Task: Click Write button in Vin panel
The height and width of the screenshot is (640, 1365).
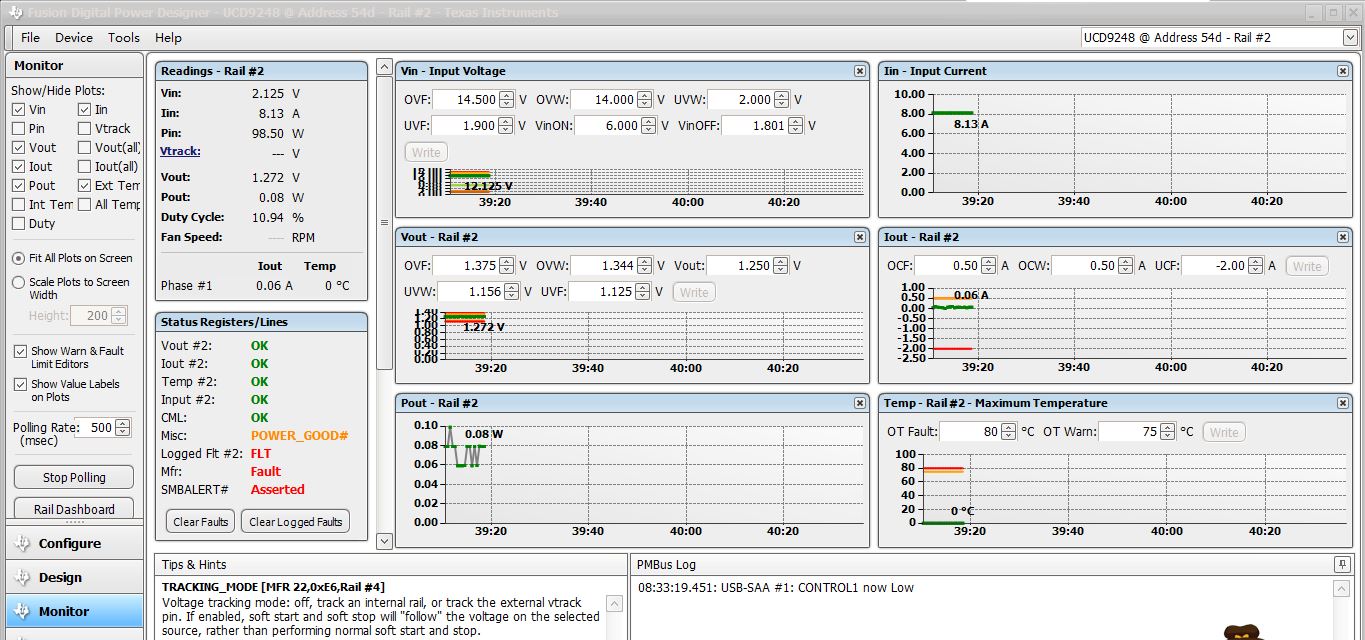Action: point(426,152)
